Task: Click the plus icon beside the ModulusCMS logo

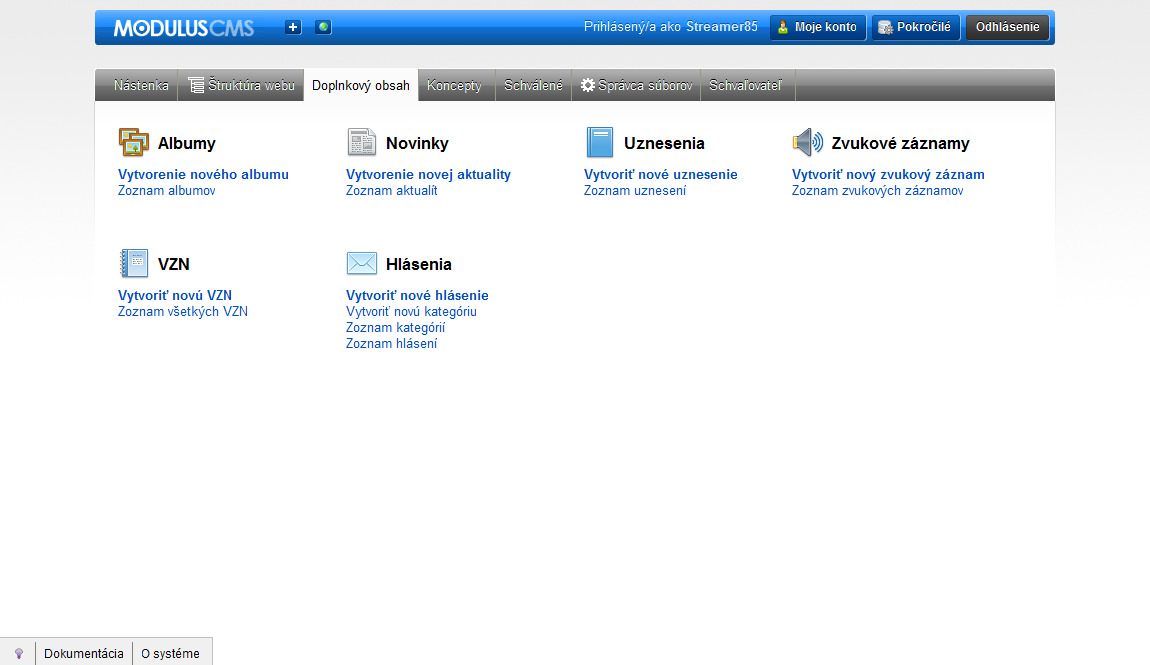Action: 293,27
